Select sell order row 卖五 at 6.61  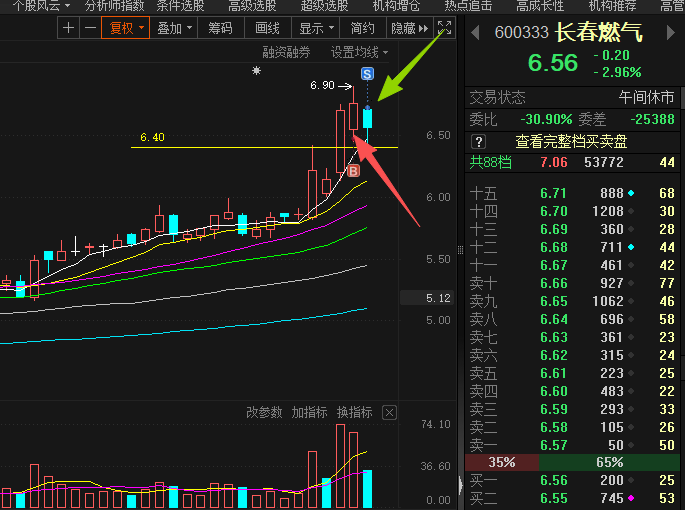pyautogui.click(x=572, y=373)
